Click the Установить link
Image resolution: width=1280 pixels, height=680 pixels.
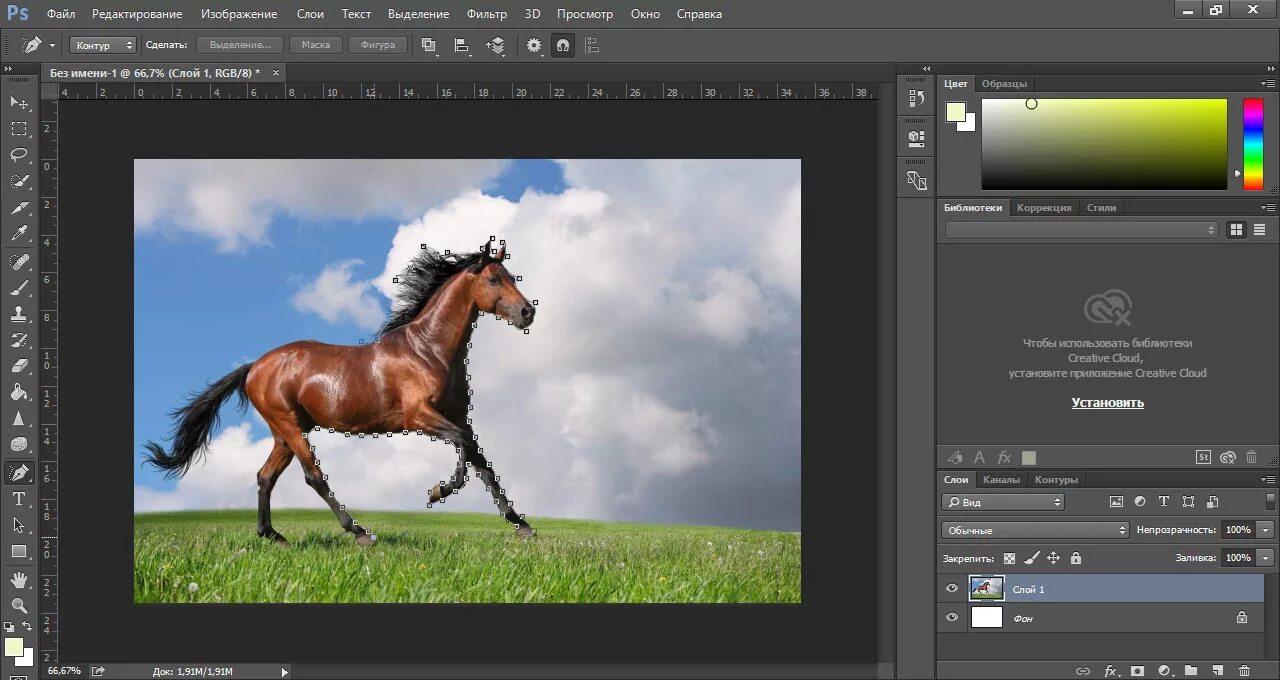tap(1107, 403)
